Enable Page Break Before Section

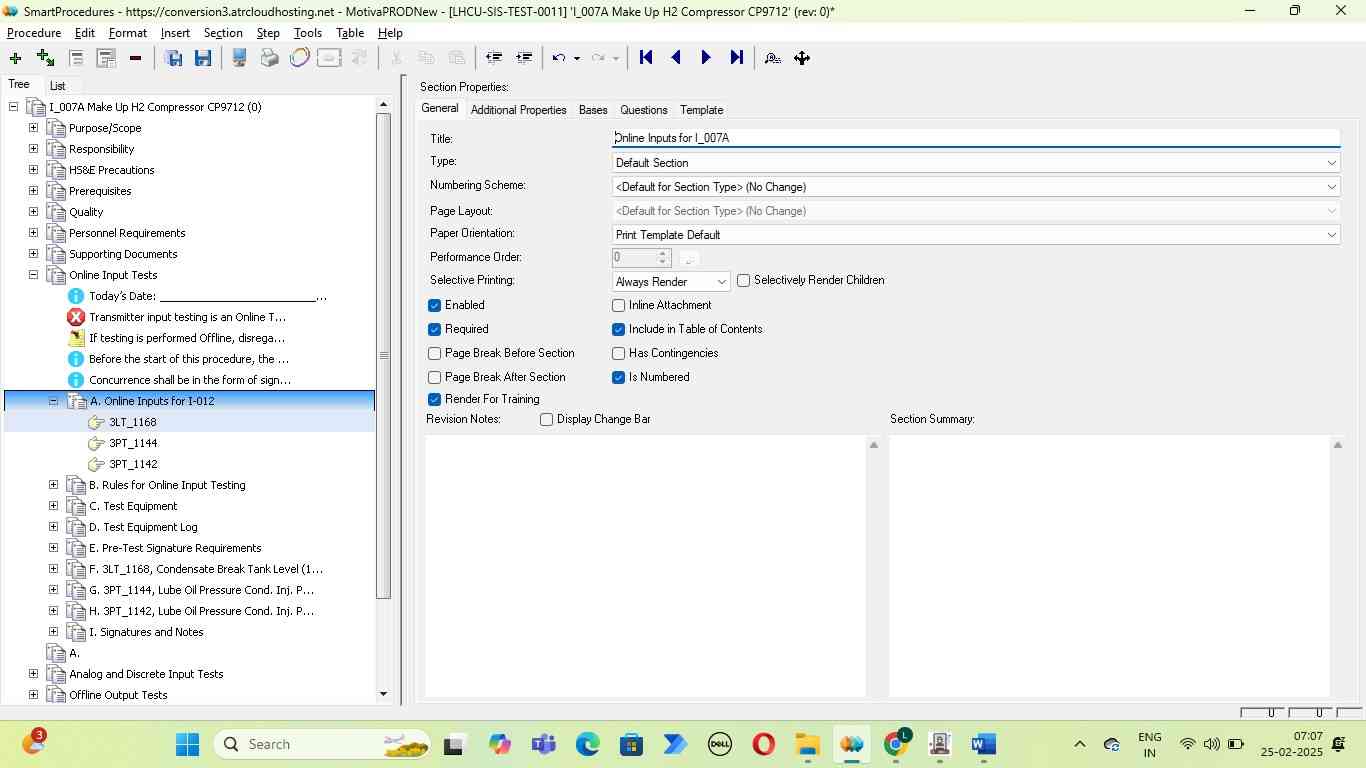[x=434, y=353]
